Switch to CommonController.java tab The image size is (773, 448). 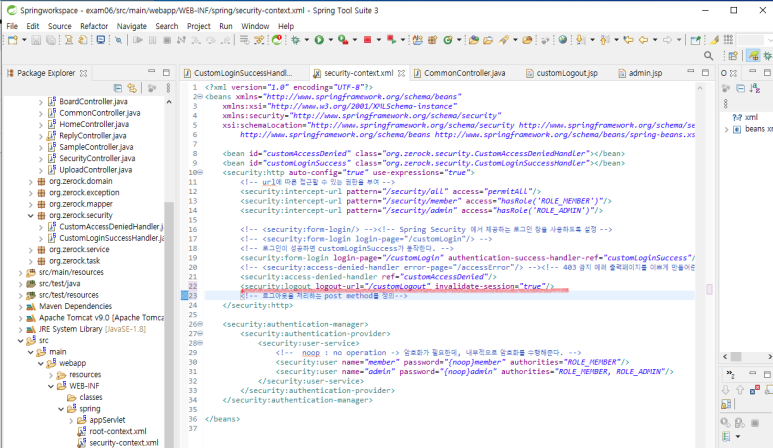click(x=459, y=73)
